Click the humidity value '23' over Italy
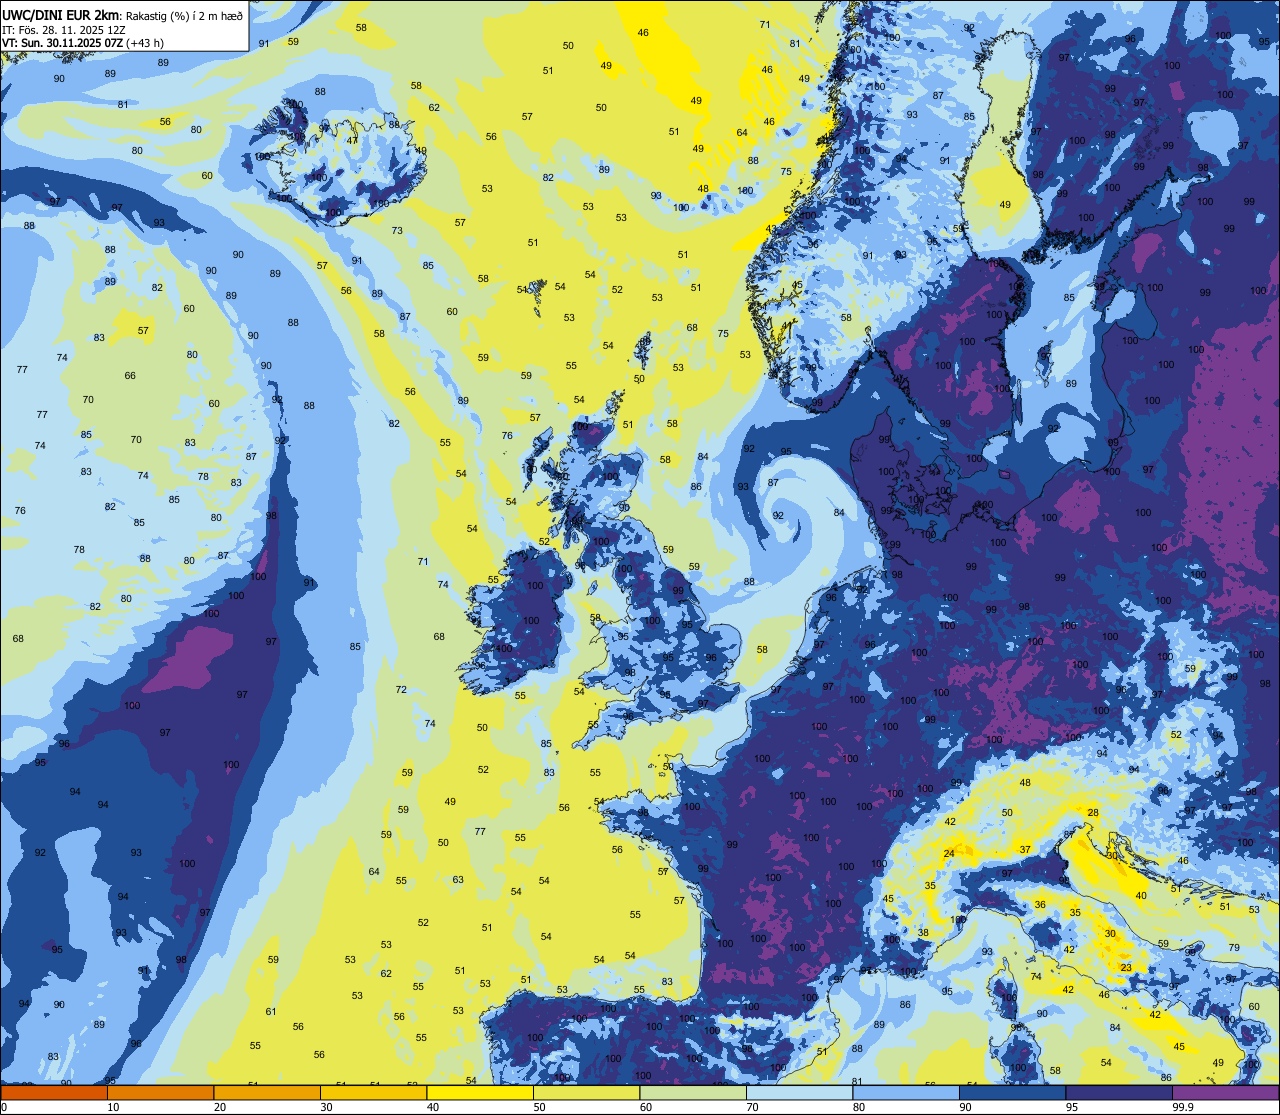This screenshot has width=1280, height=1115. pos(1126,968)
